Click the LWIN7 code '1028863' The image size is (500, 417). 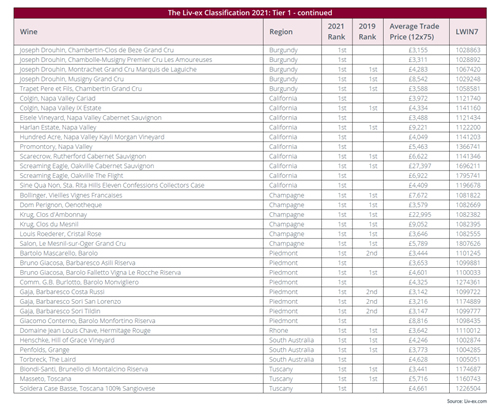(468, 50)
